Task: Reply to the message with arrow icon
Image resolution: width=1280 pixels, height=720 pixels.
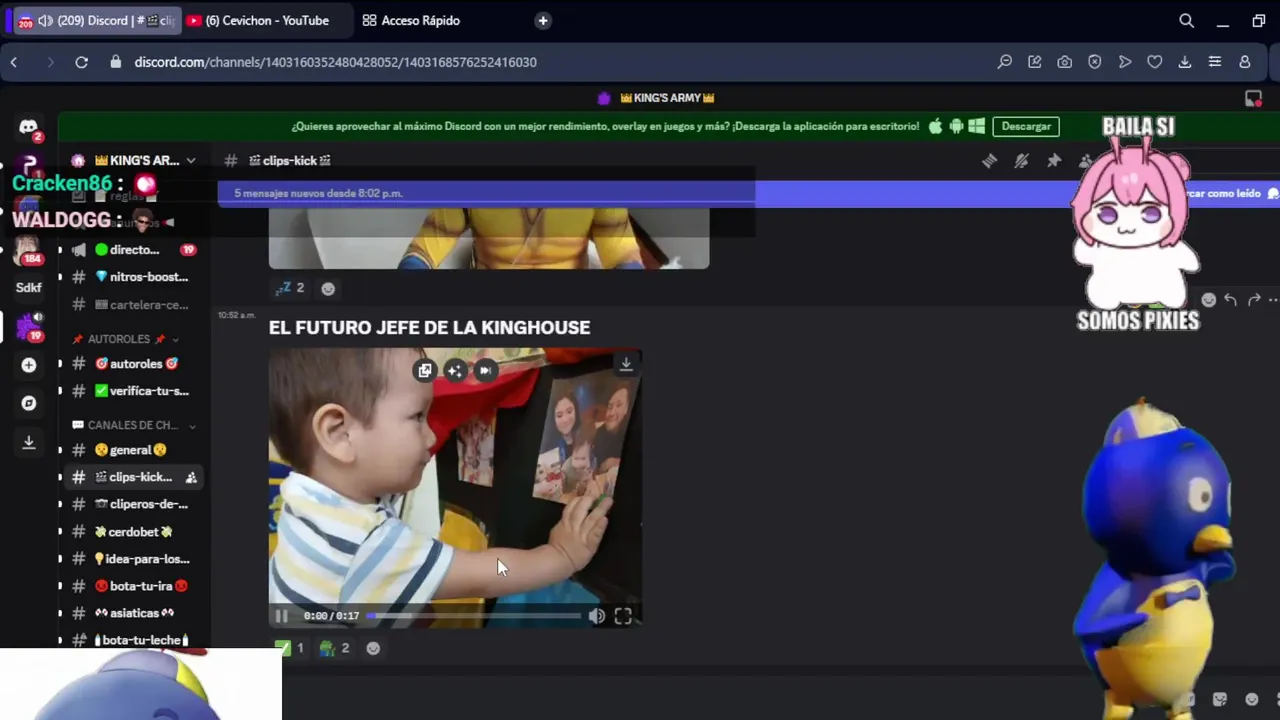Action: (x=1230, y=300)
